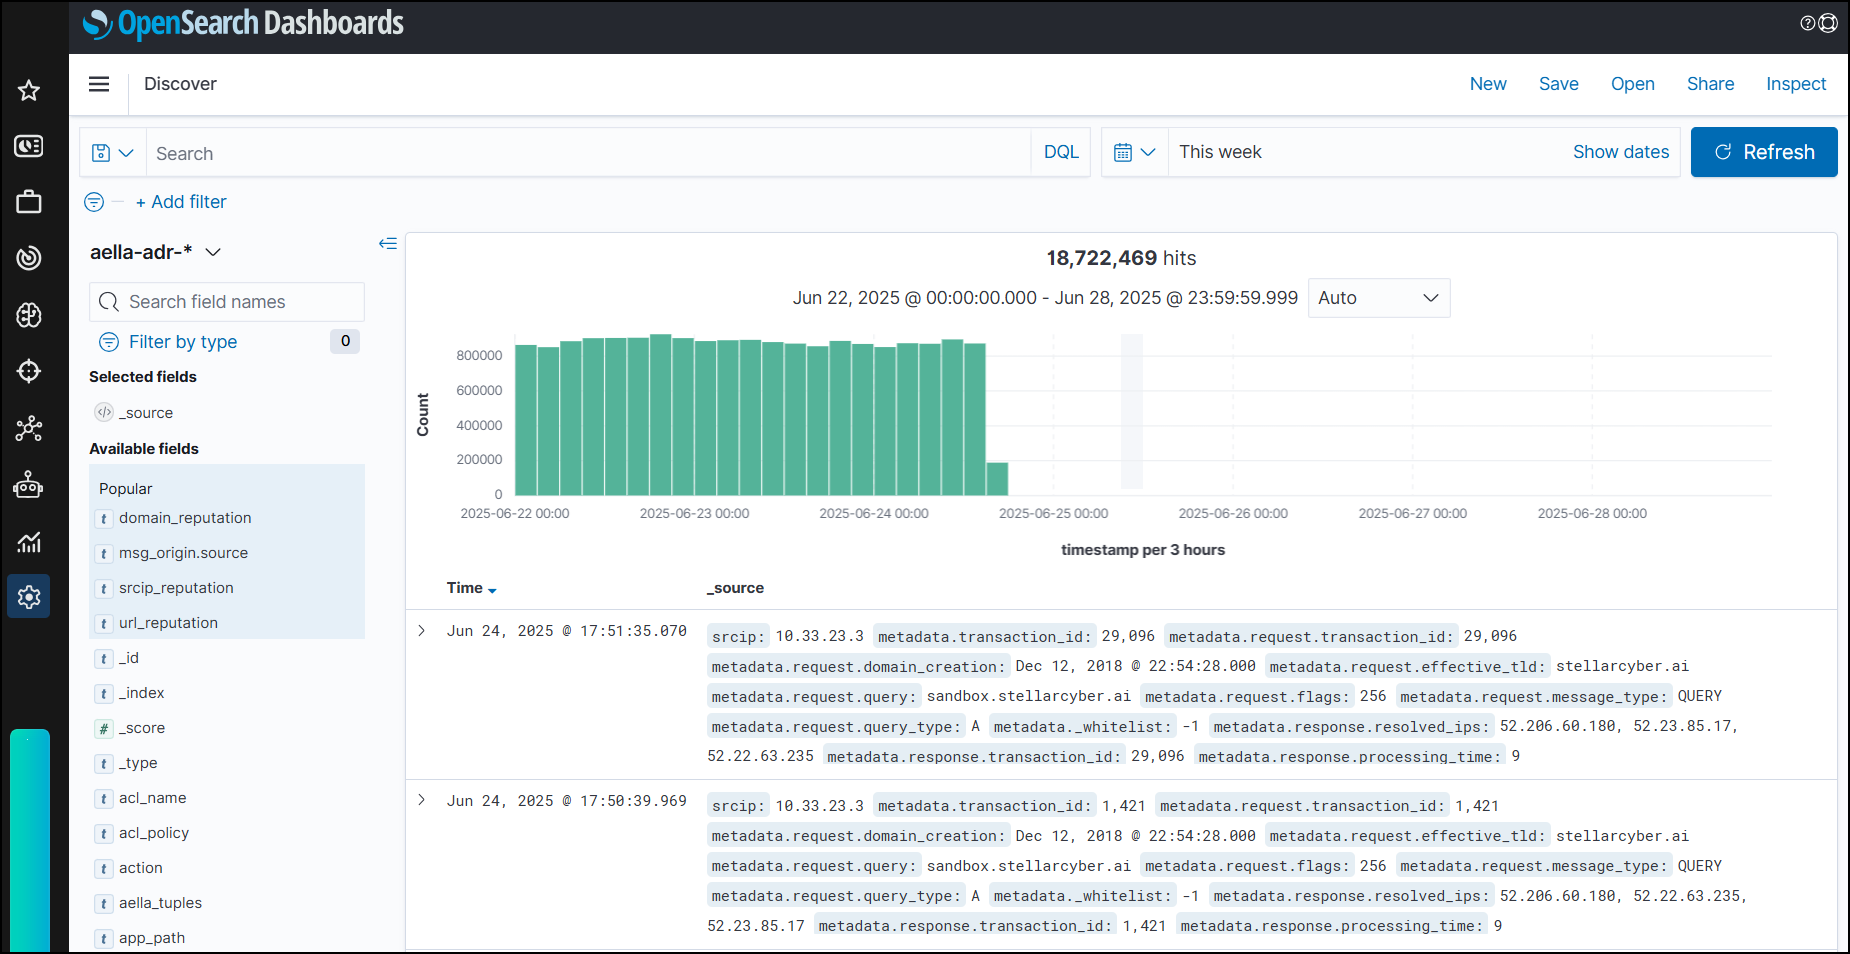
Task: Open the aella-adr-* index pattern dropdown
Action: pos(155,252)
